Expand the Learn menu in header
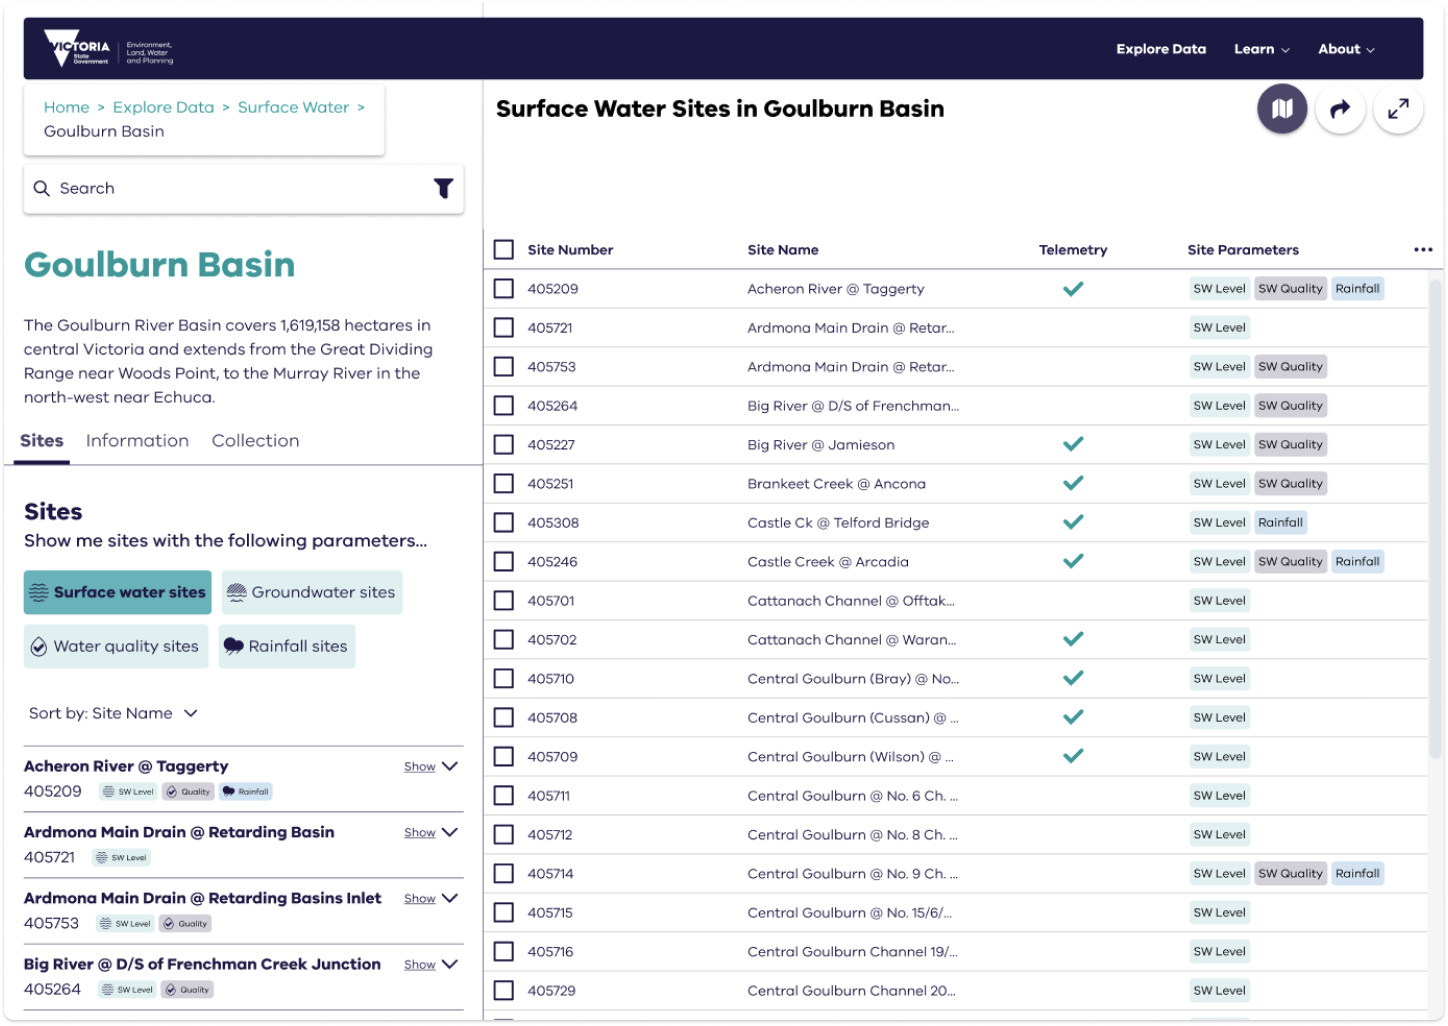The height and width of the screenshot is (1026, 1448). pyautogui.click(x=1261, y=49)
